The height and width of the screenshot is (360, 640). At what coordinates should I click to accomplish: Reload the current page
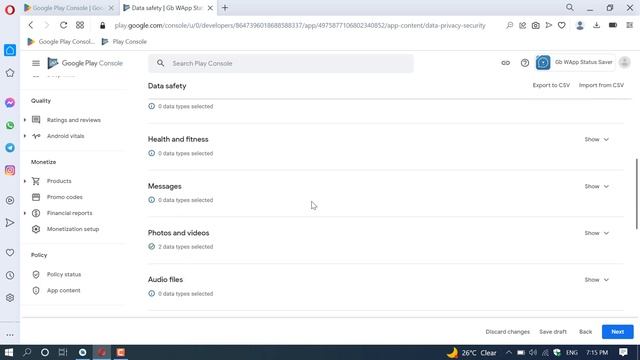pyautogui.click(x=63, y=25)
